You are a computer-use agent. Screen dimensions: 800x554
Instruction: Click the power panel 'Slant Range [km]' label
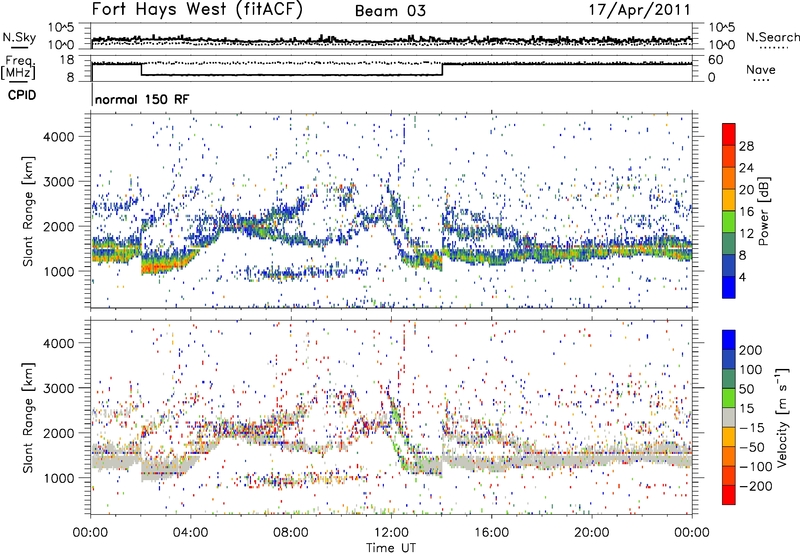pyautogui.click(x=28, y=211)
